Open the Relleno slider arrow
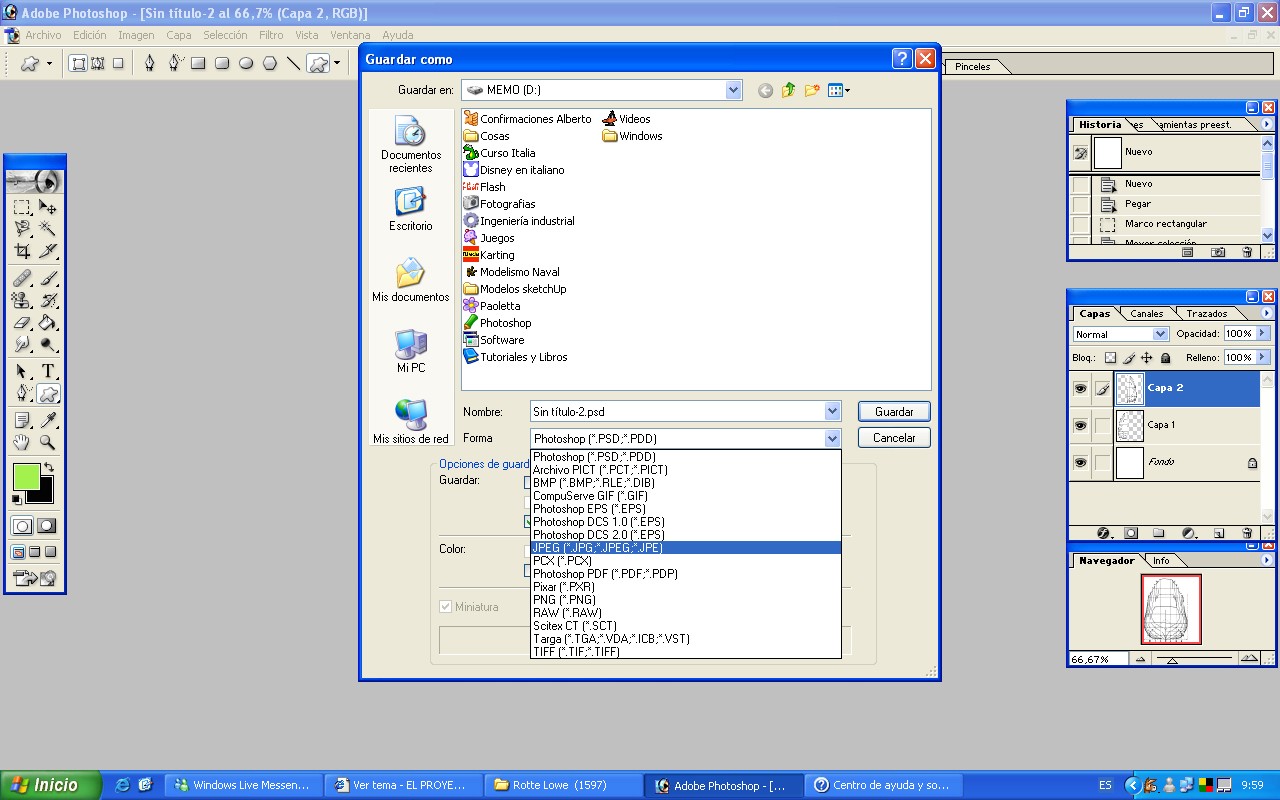The height and width of the screenshot is (800, 1280). (x=1262, y=357)
